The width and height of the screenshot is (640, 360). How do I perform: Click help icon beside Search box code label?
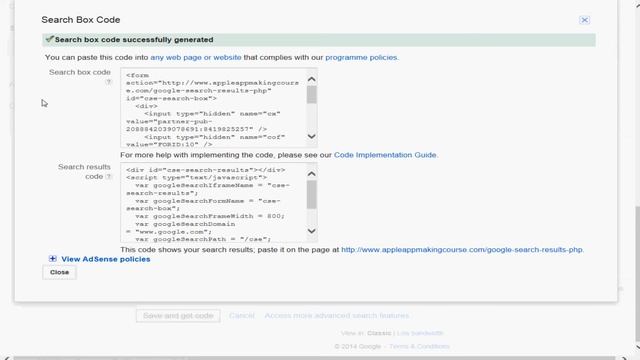tap(108, 82)
